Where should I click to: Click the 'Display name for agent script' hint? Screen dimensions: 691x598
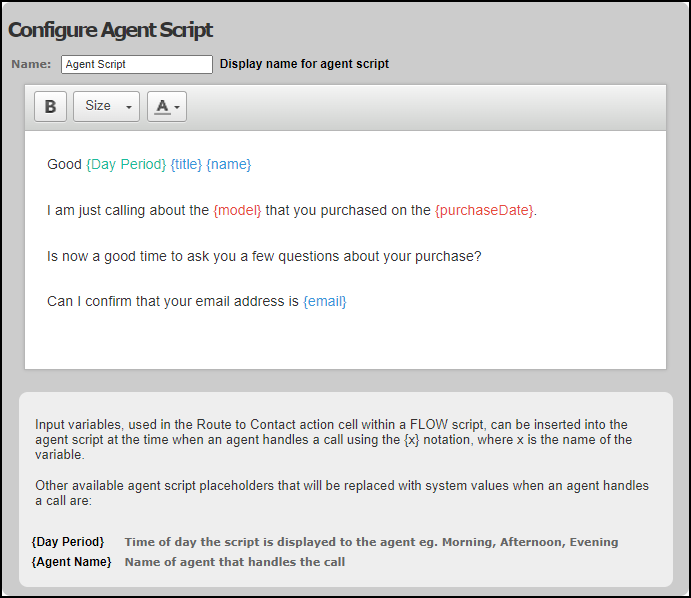(x=304, y=64)
